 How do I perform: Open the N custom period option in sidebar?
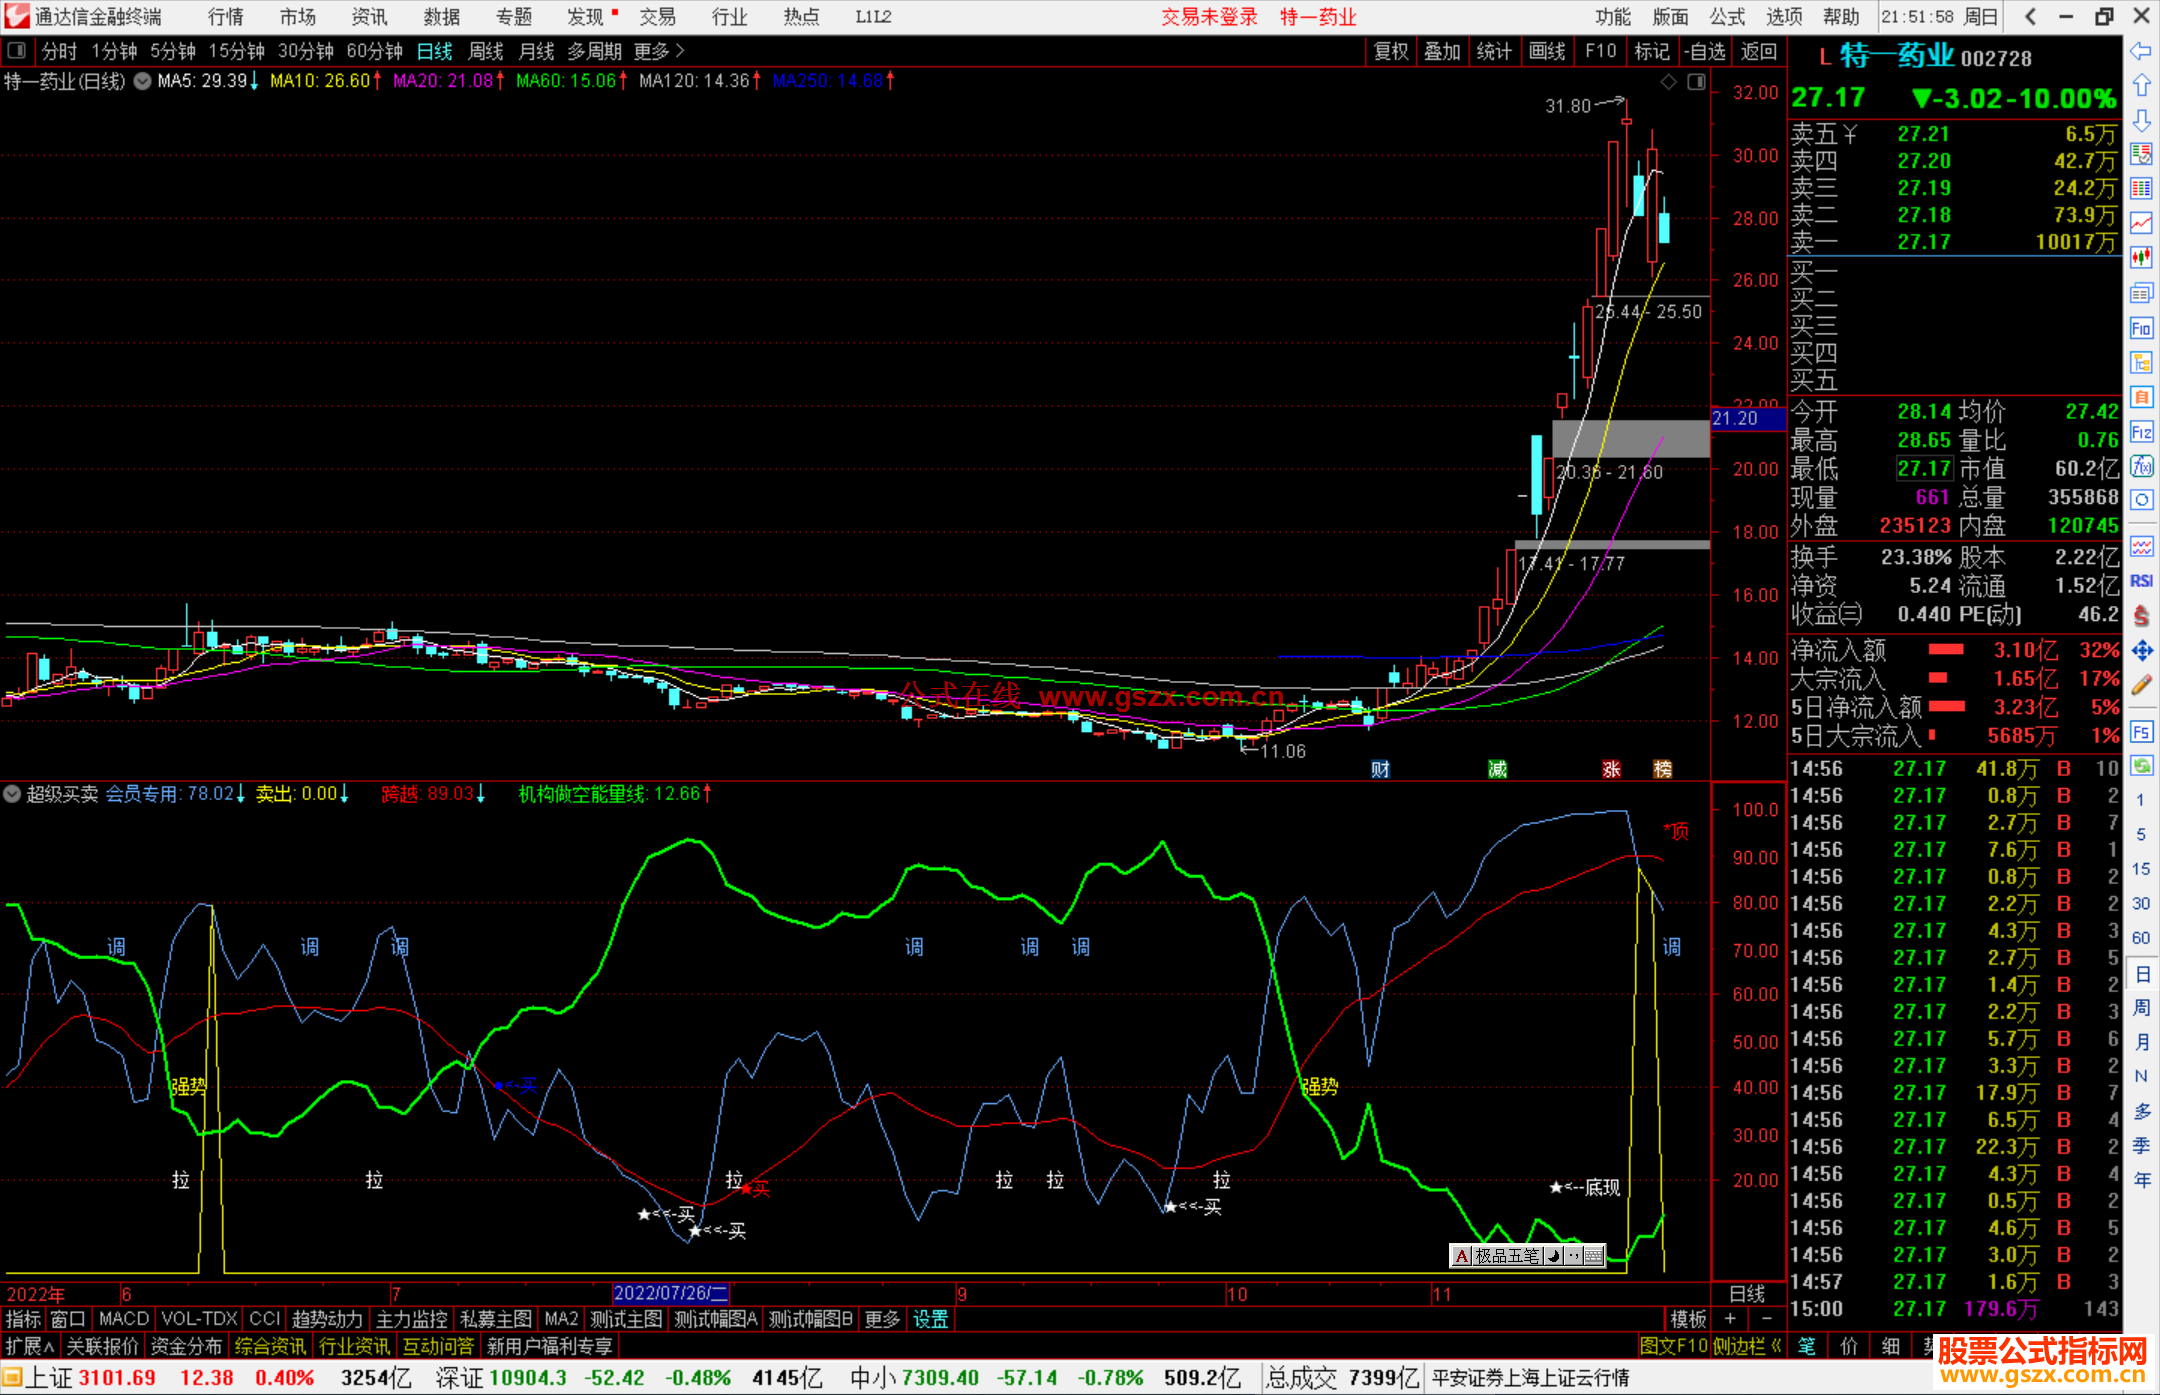tap(2141, 1077)
